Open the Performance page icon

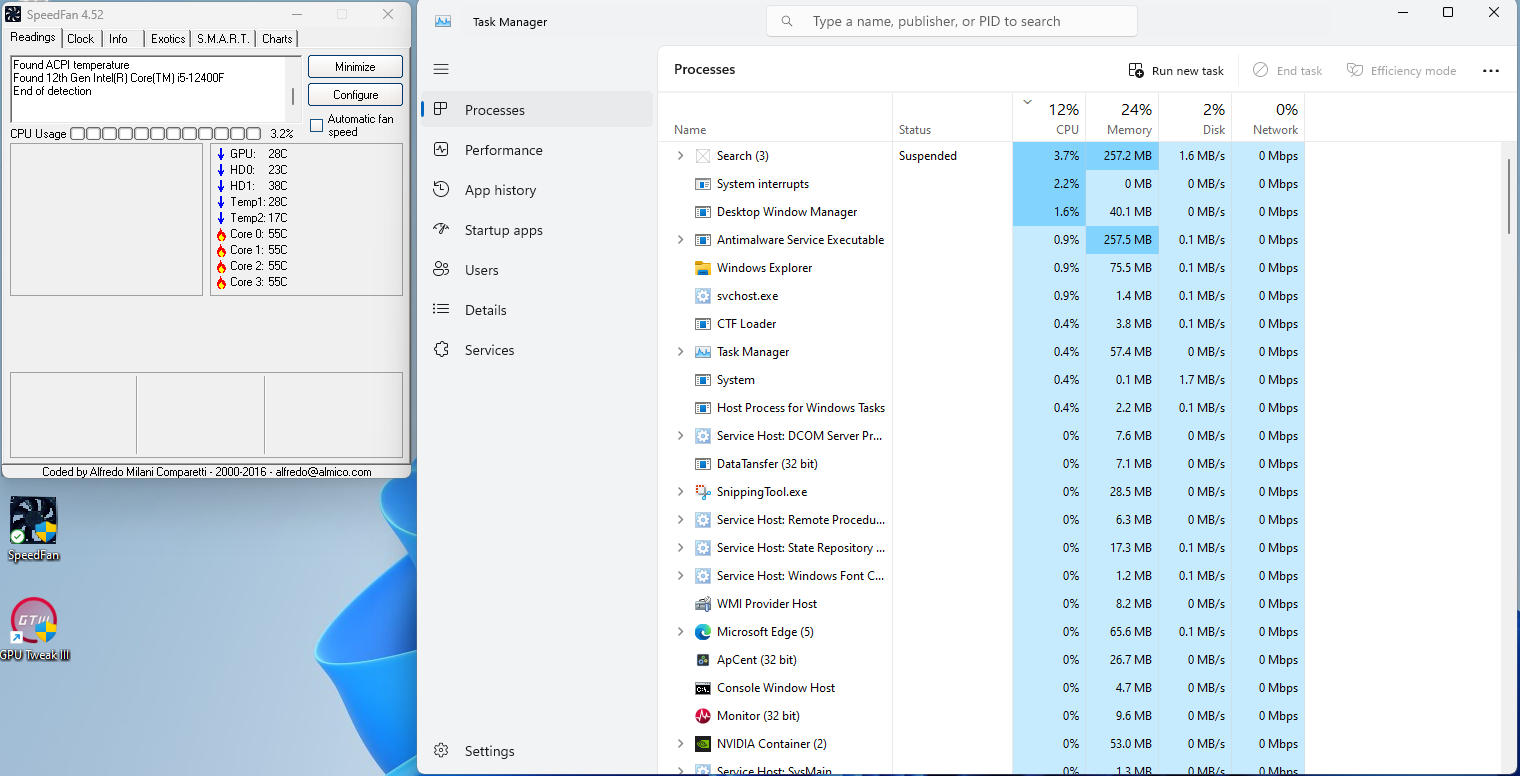click(441, 149)
